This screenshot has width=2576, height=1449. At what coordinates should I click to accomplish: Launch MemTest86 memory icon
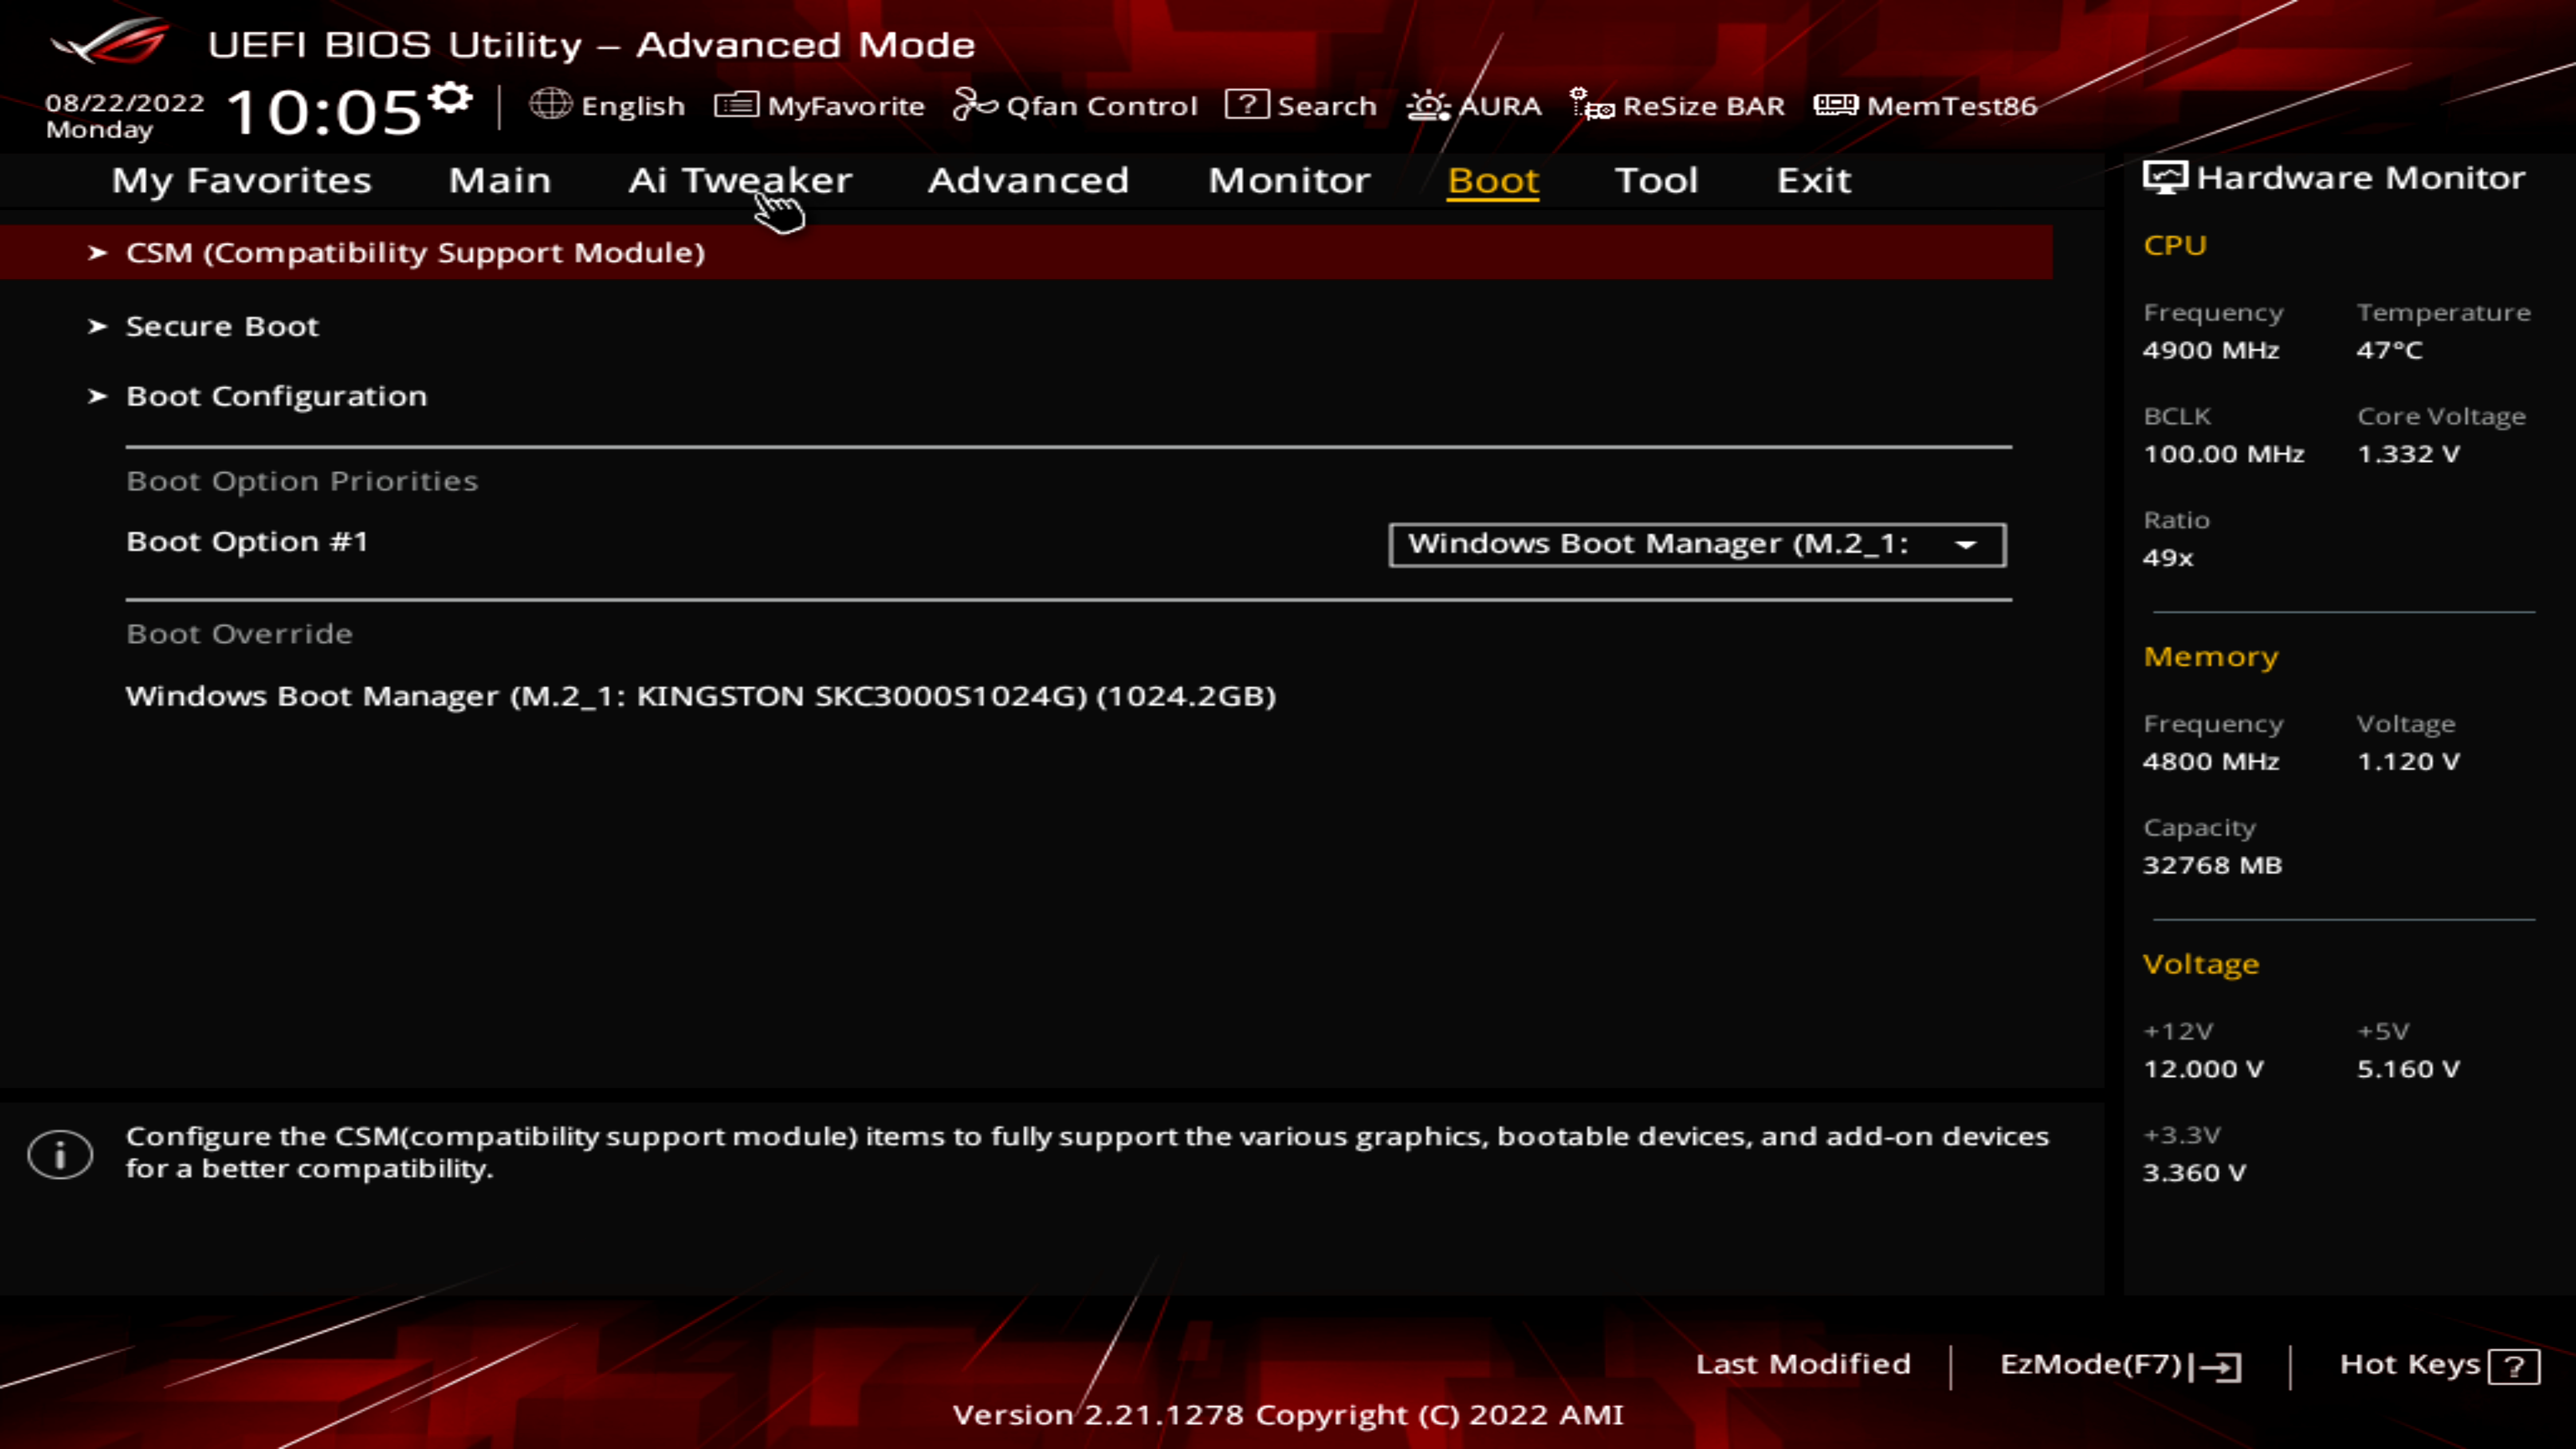tap(1835, 104)
